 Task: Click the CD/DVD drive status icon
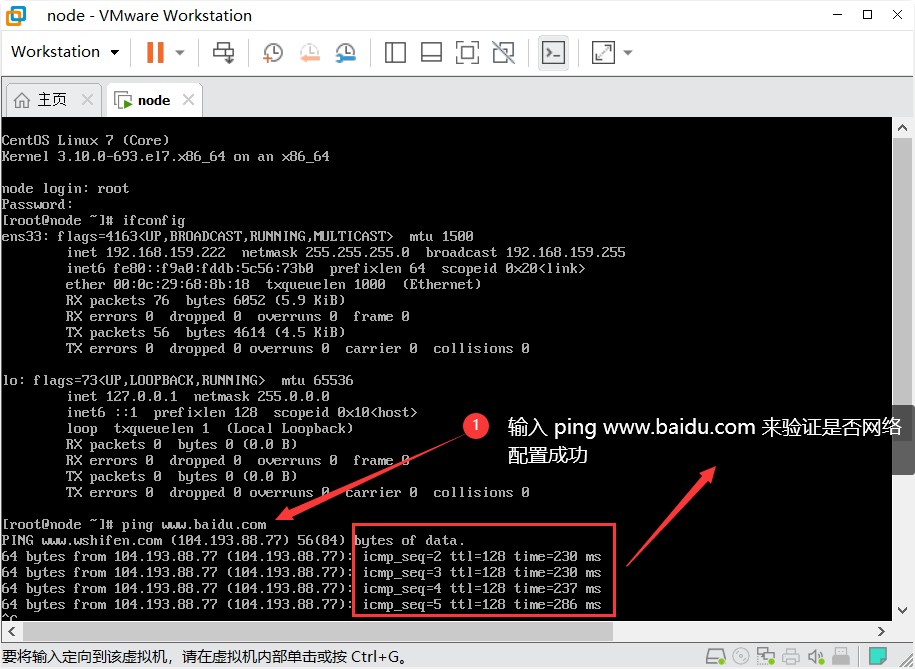pyautogui.click(x=741, y=657)
